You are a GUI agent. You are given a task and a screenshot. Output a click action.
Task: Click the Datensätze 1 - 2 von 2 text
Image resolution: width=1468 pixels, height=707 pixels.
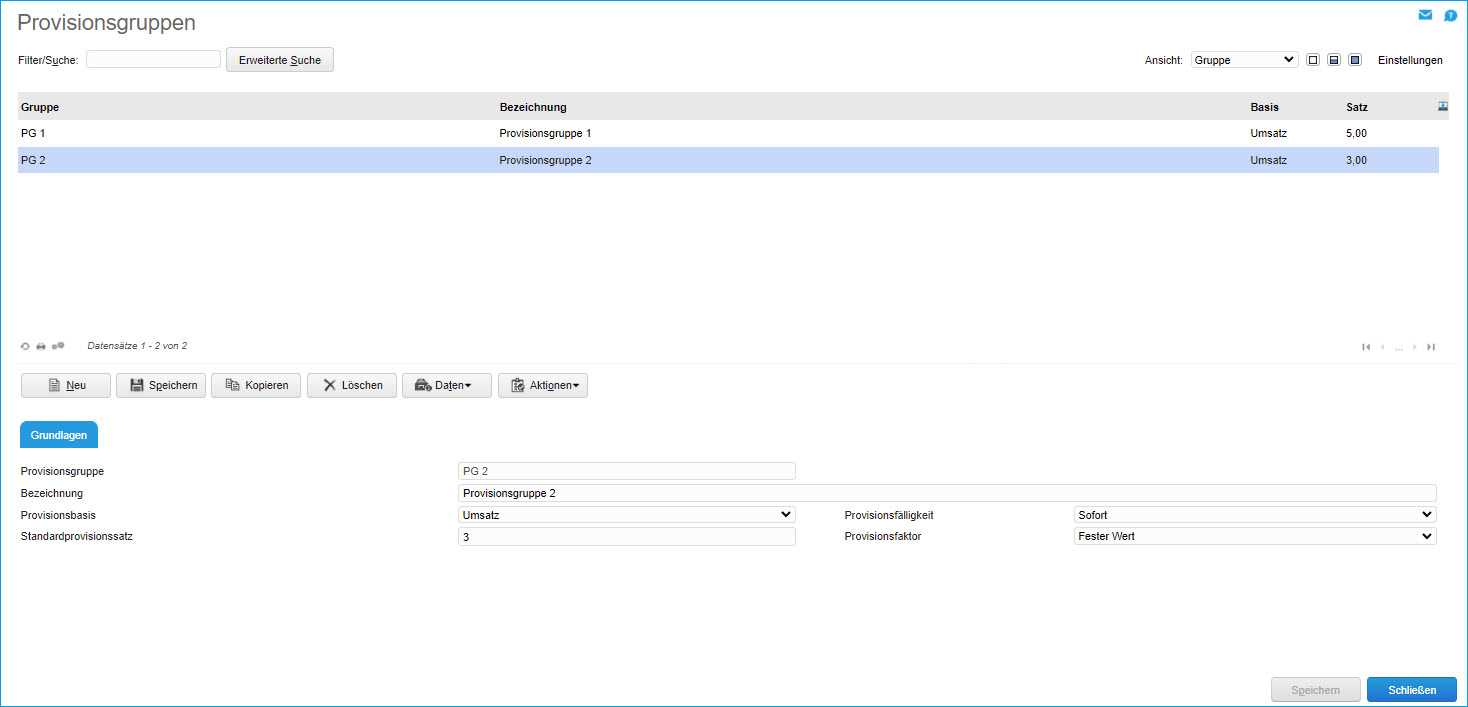pyautogui.click(x=137, y=346)
